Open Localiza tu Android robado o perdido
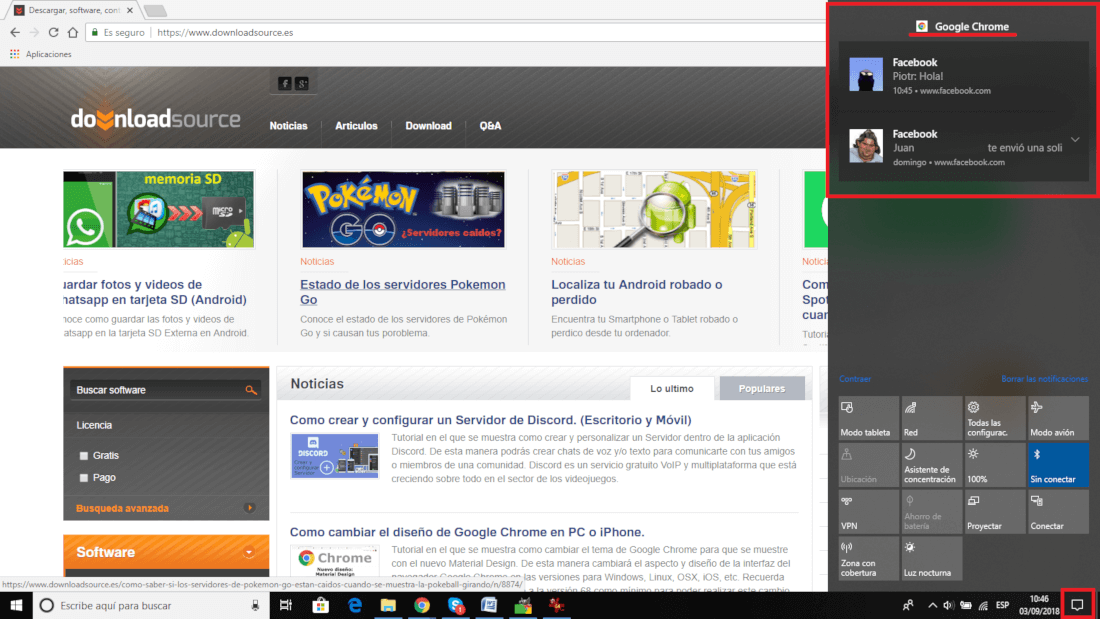The height and width of the screenshot is (619, 1100). [636, 292]
